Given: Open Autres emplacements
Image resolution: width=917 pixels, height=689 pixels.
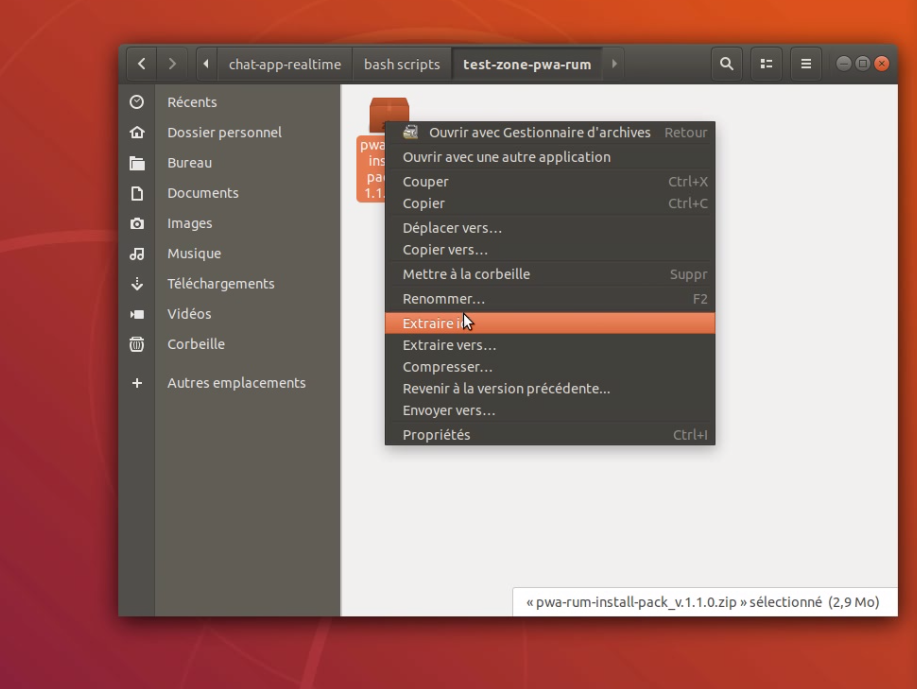Looking at the screenshot, I should tap(235, 383).
